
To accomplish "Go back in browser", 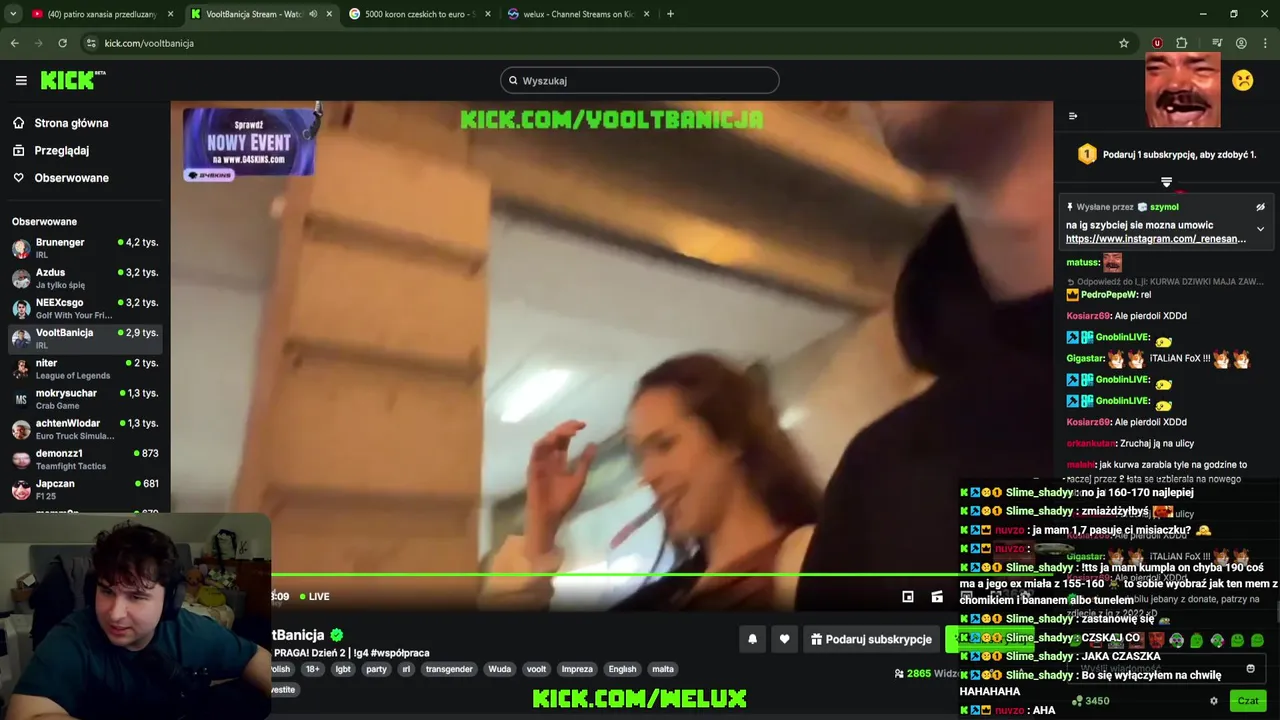I will (14, 43).
